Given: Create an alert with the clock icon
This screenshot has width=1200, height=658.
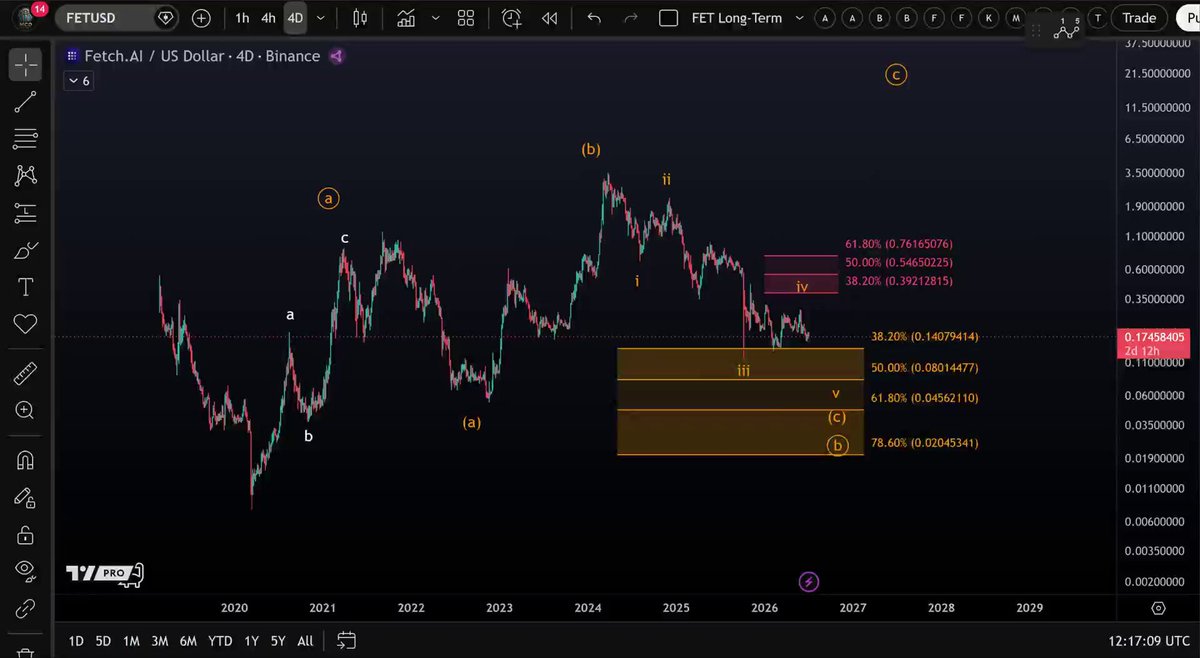Looking at the screenshot, I should [x=512, y=18].
